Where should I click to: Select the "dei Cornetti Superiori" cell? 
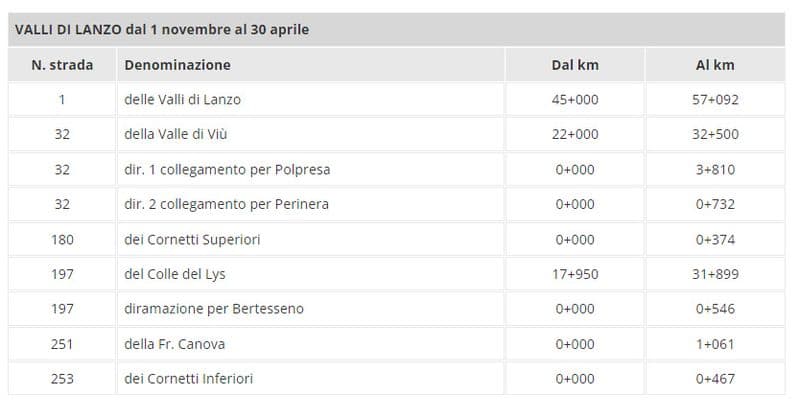pos(191,240)
